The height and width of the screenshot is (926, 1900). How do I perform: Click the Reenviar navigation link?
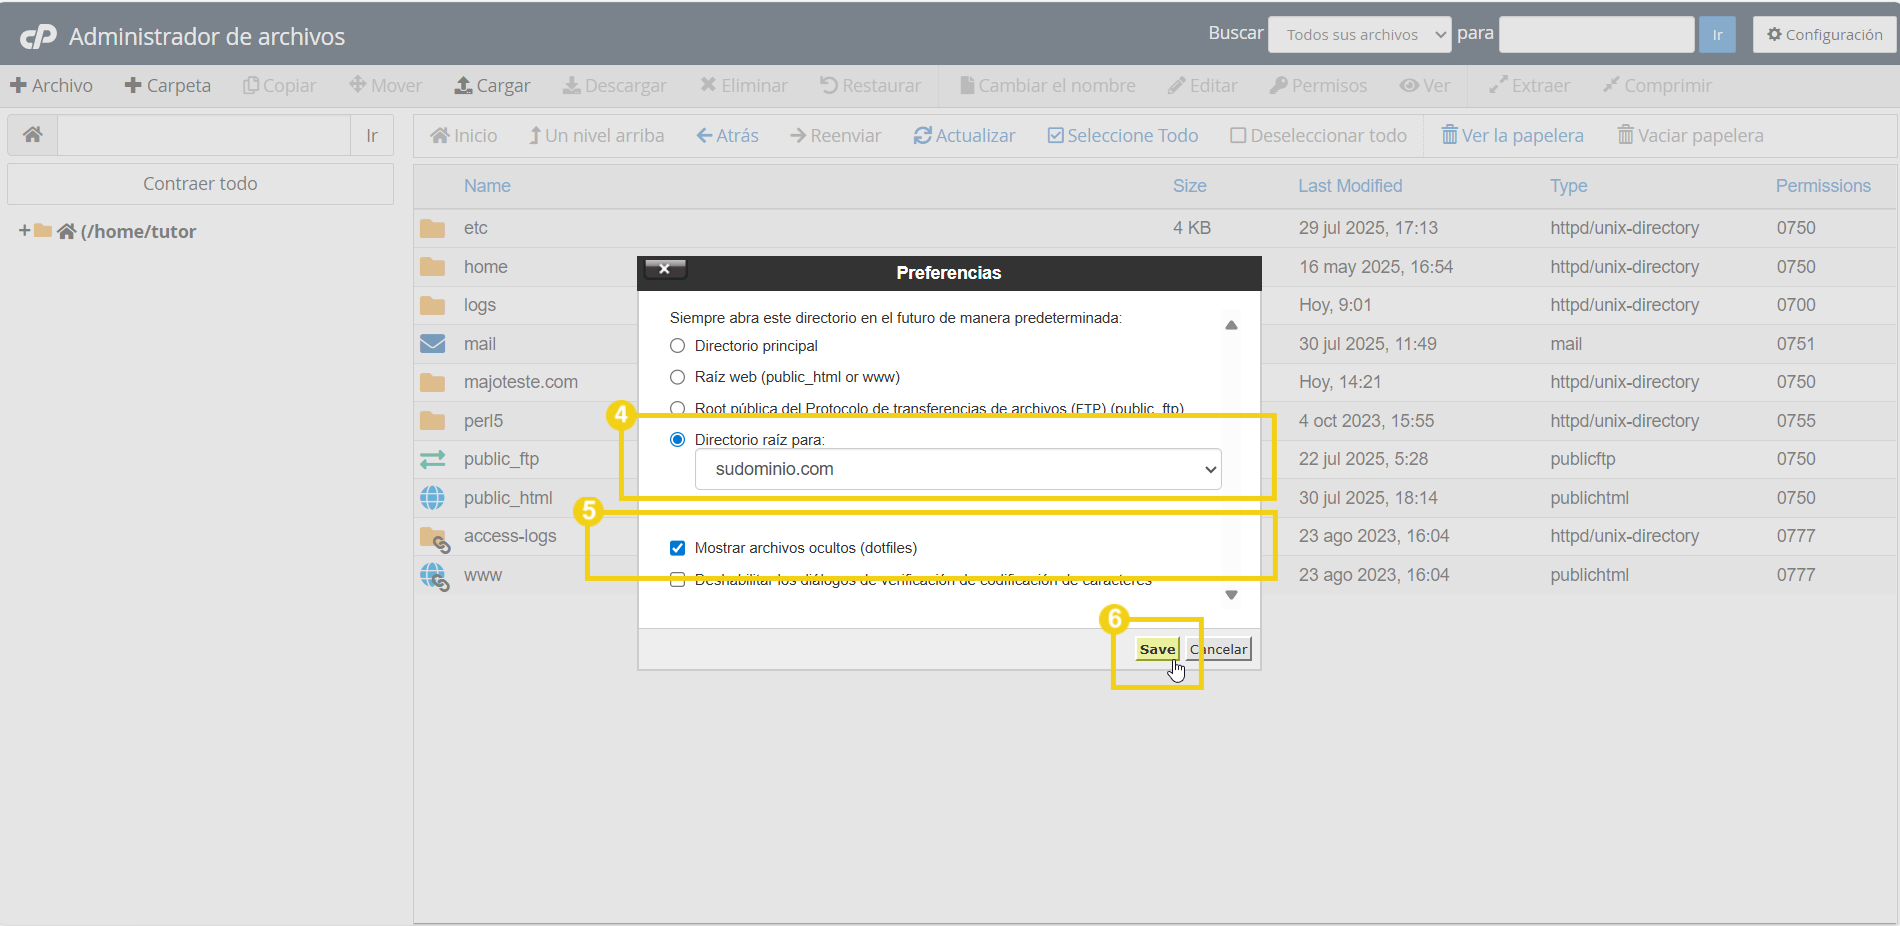835,136
